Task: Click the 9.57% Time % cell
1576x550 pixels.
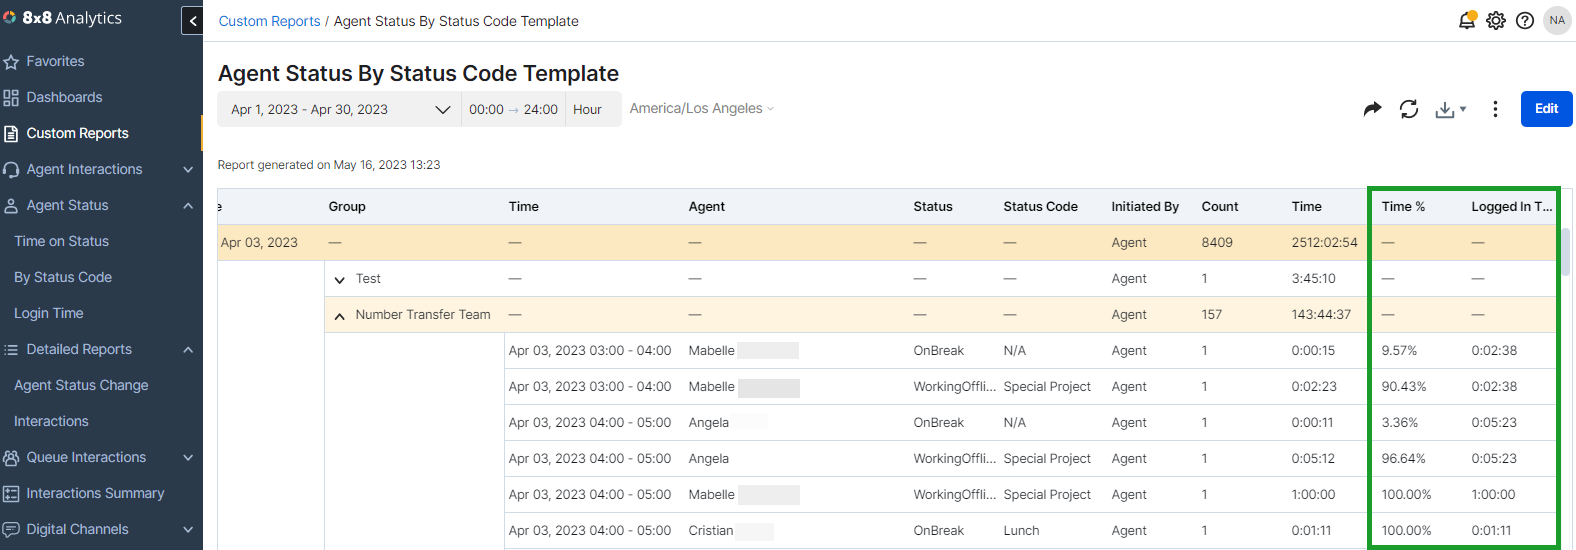Action: pyautogui.click(x=1399, y=351)
